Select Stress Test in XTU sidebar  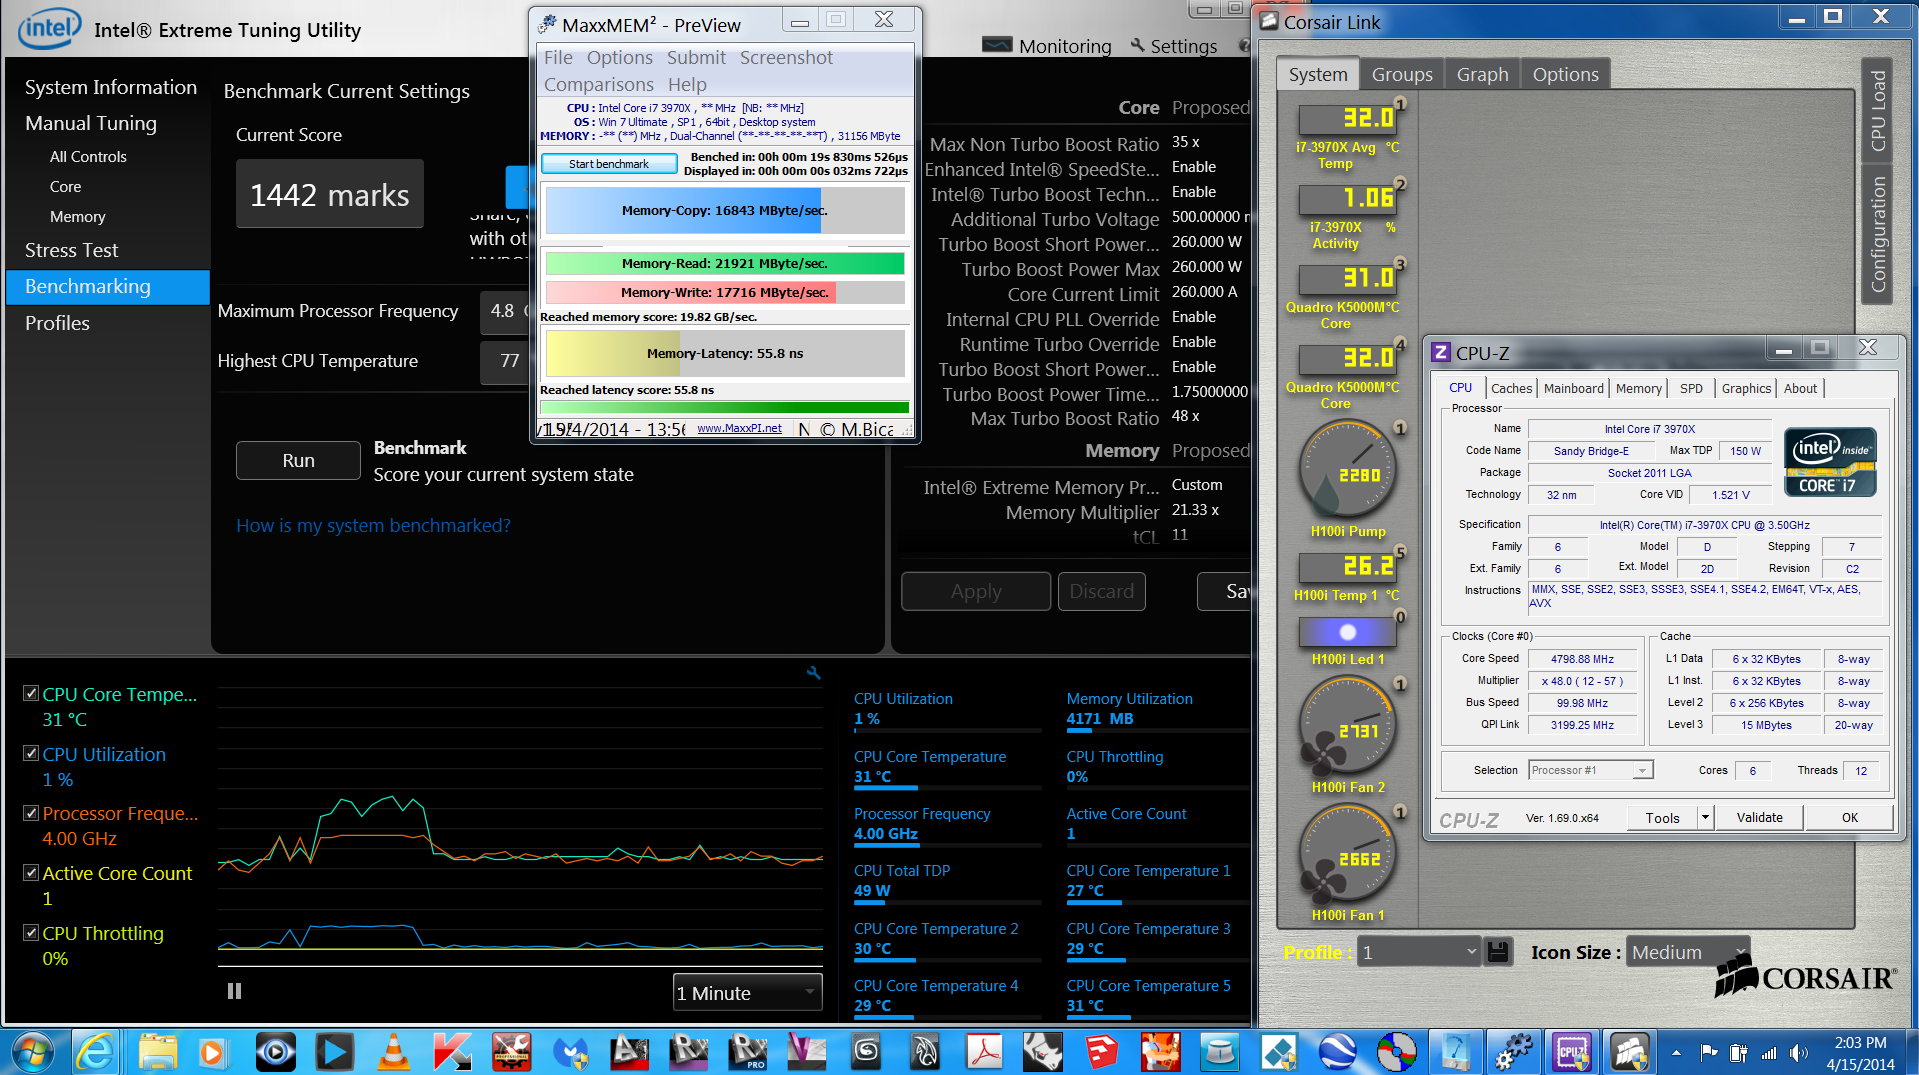(x=71, y=250)
